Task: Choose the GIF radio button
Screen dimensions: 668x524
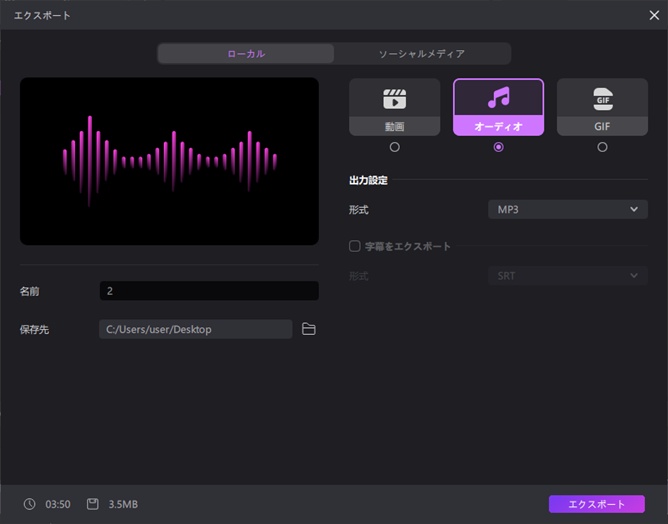Action: point(602,147)
